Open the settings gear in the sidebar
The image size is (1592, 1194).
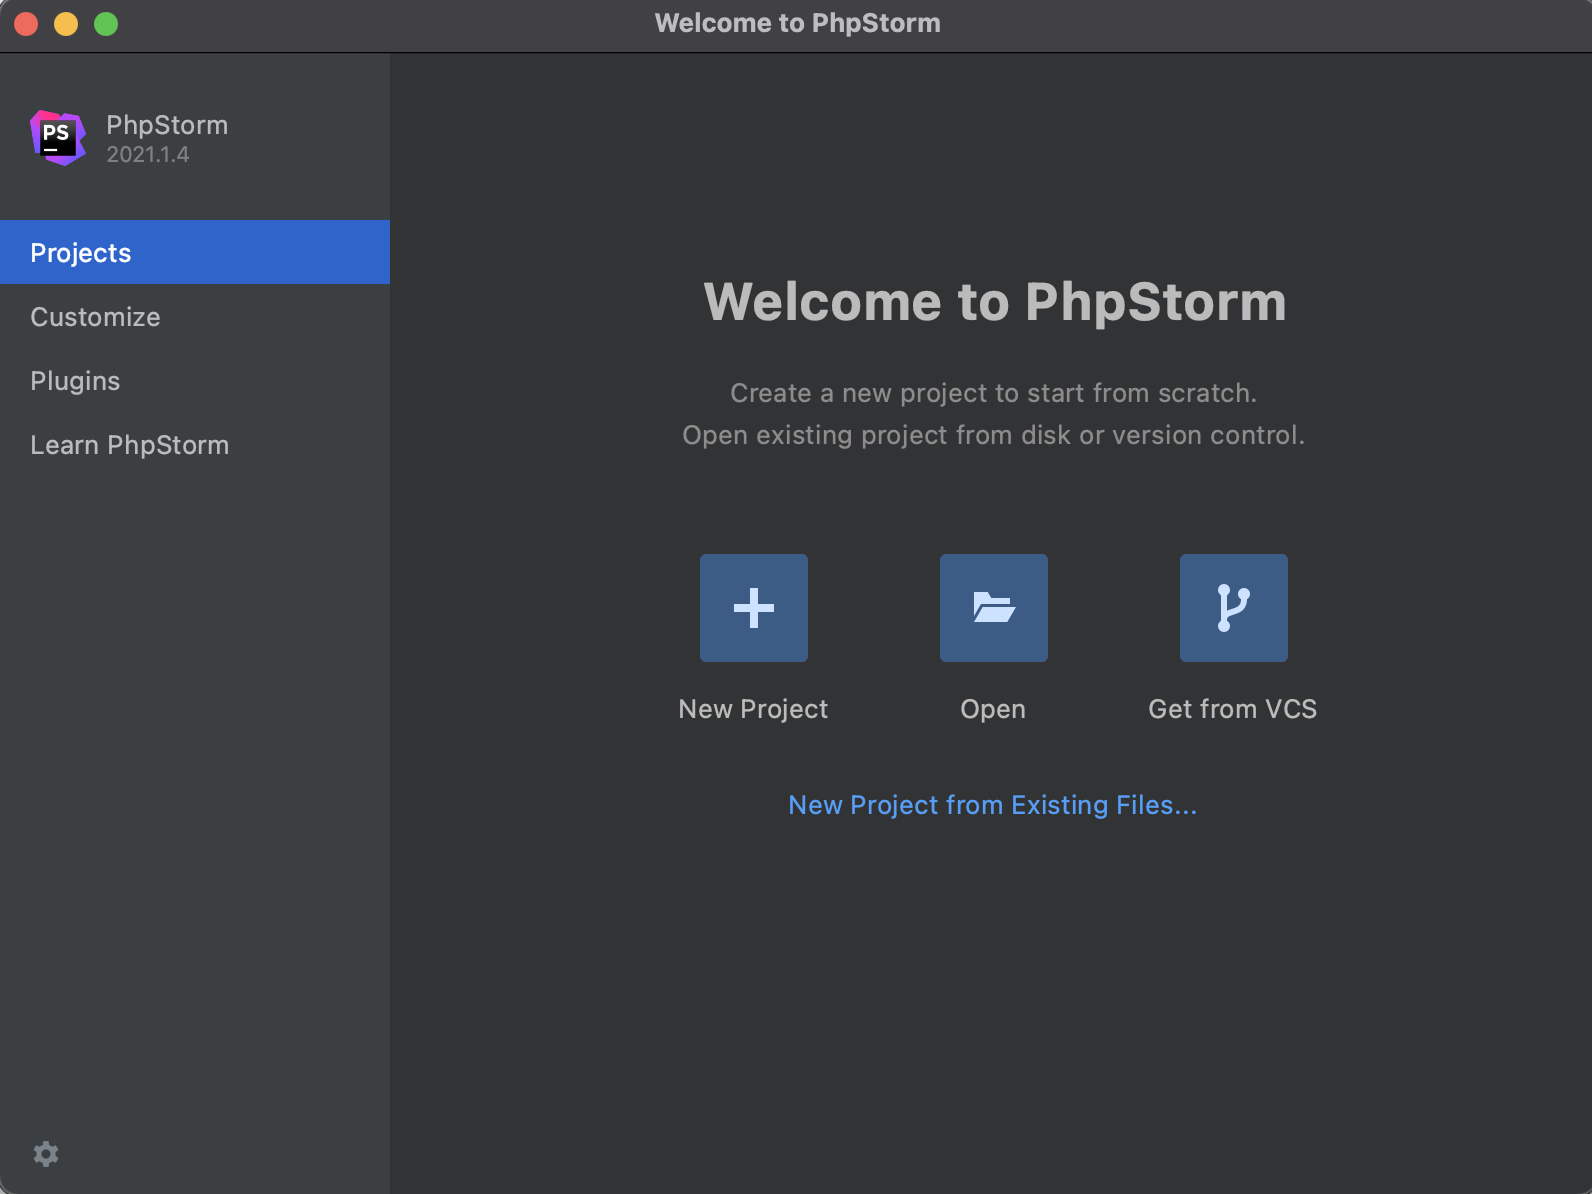pos(46,1154)
